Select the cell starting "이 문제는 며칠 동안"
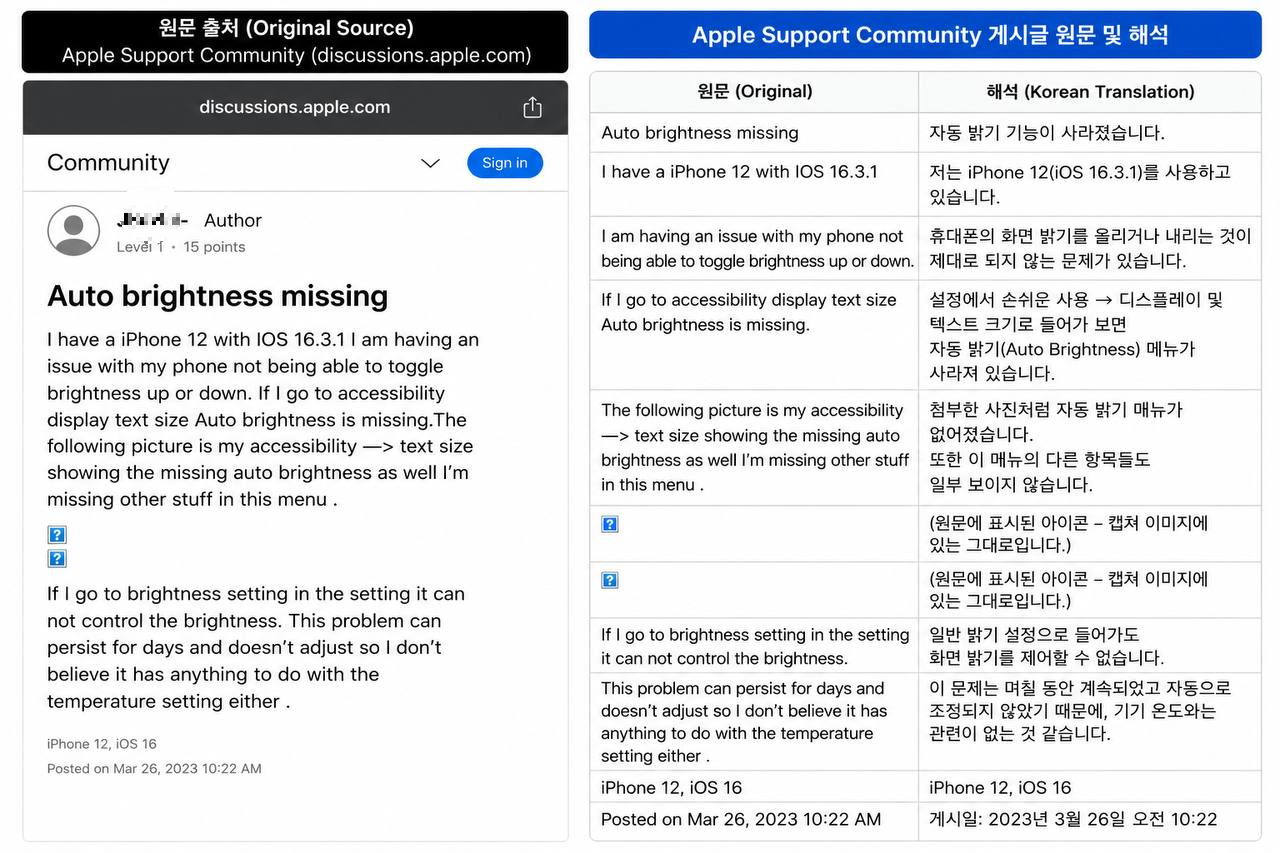The width and height of the screenshot is (1280, 853). tap(1090, 722)
